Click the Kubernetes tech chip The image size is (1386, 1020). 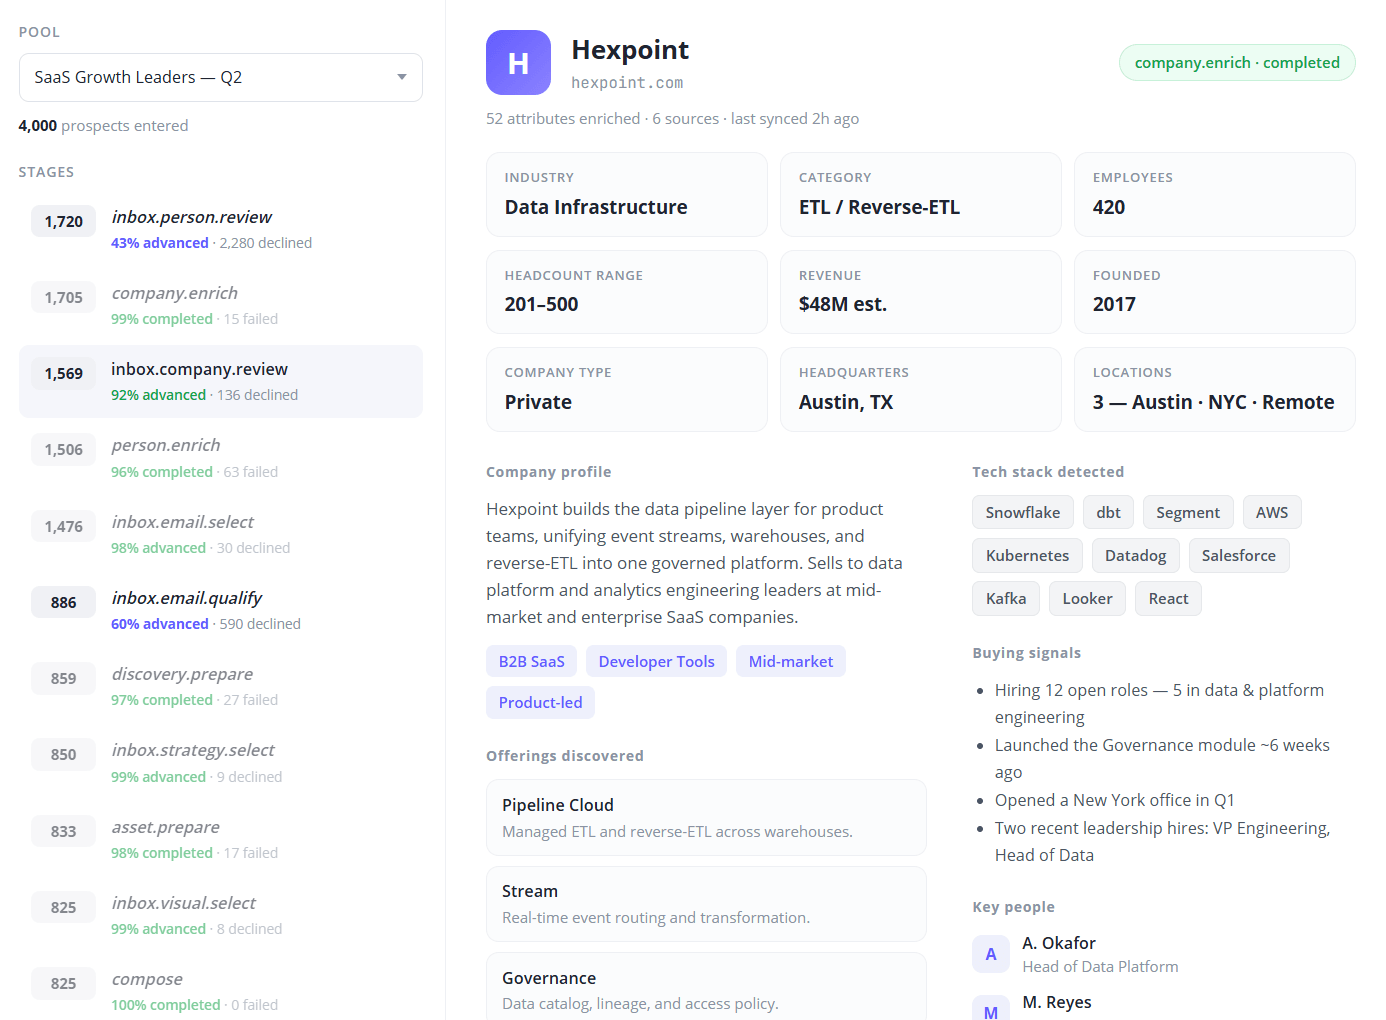coord(1027,555)
